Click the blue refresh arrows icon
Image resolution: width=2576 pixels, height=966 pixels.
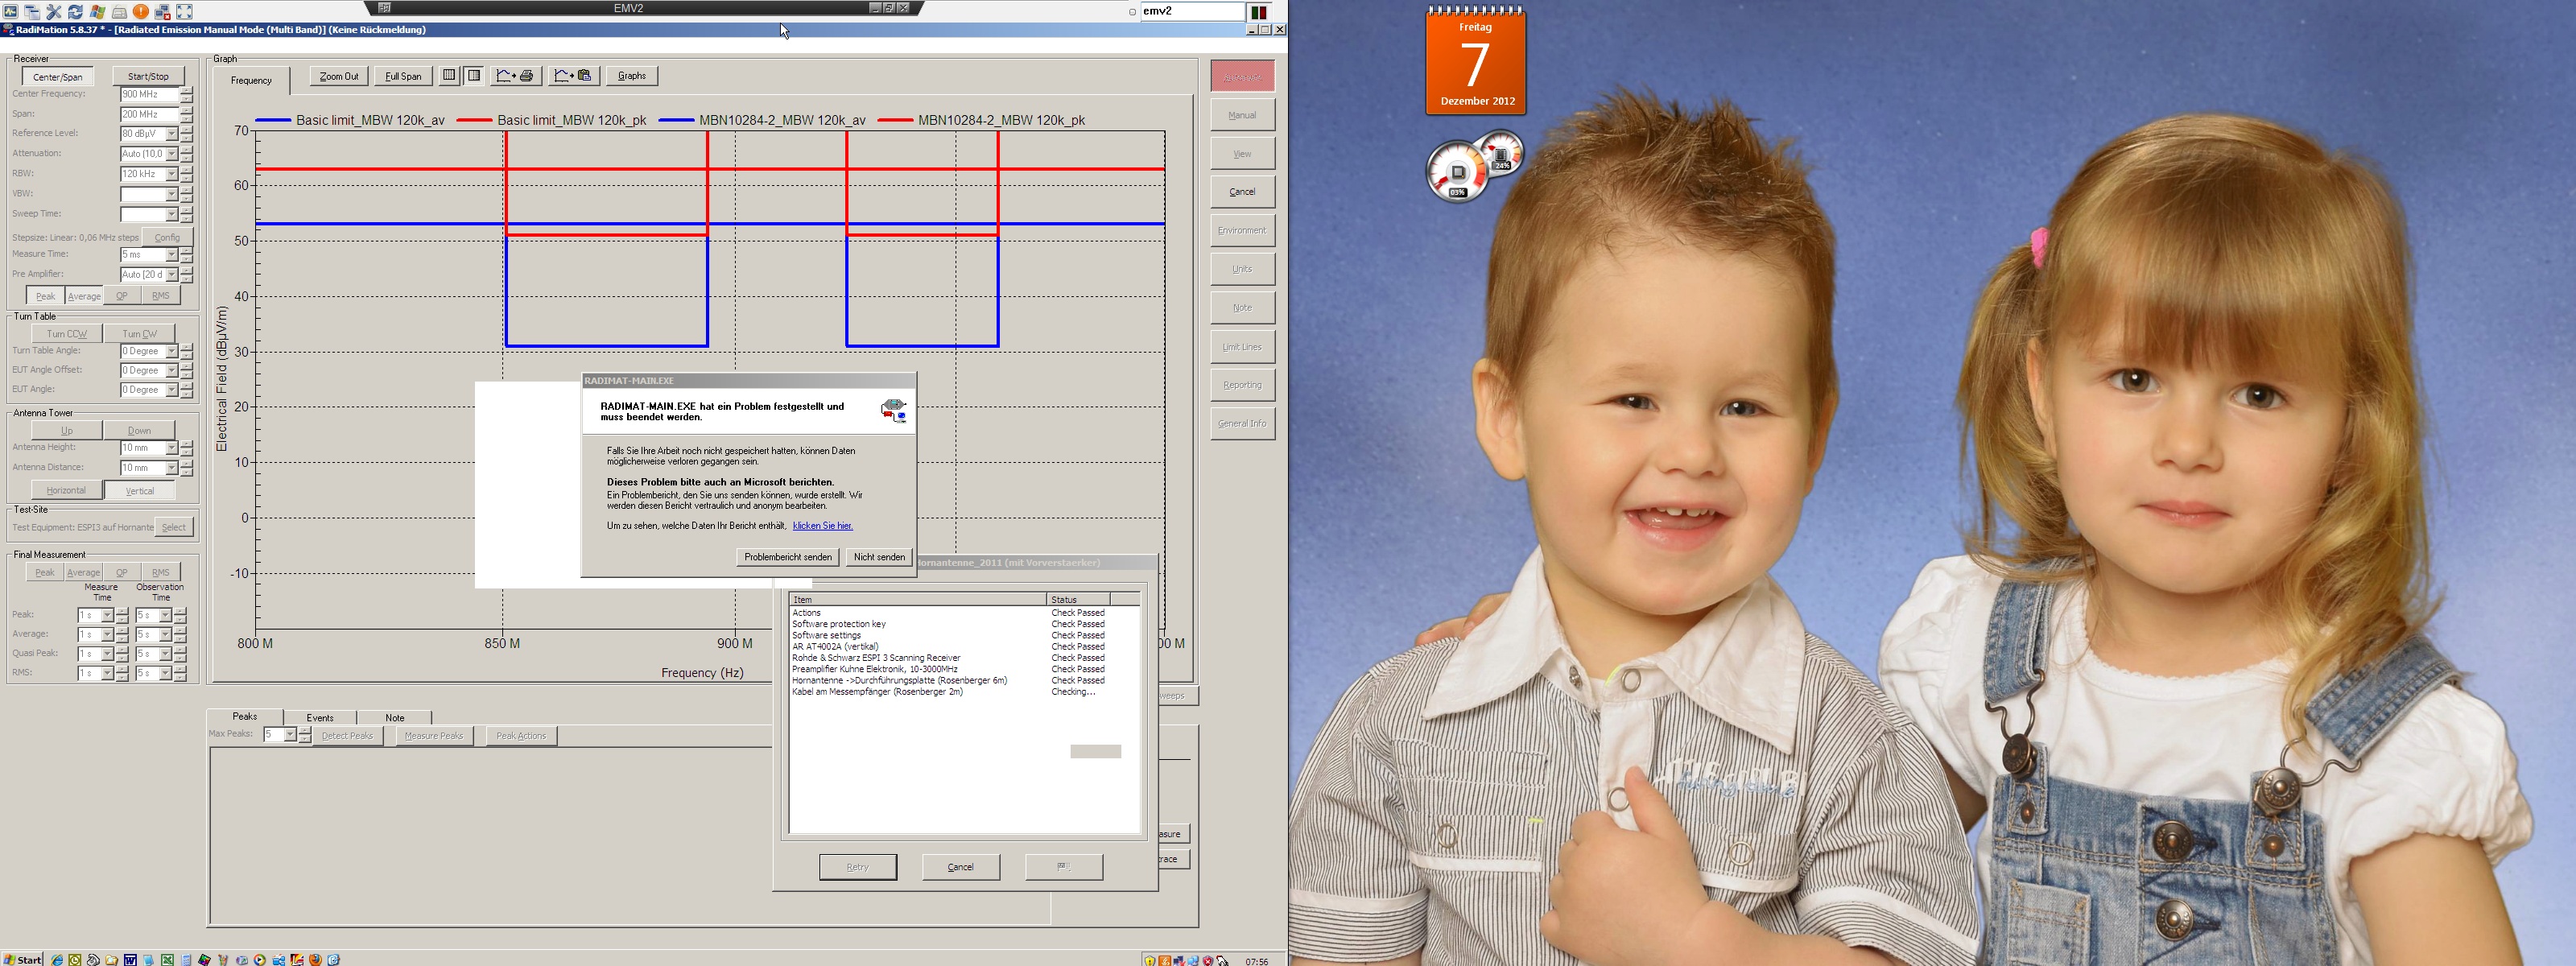pos(75,12)
